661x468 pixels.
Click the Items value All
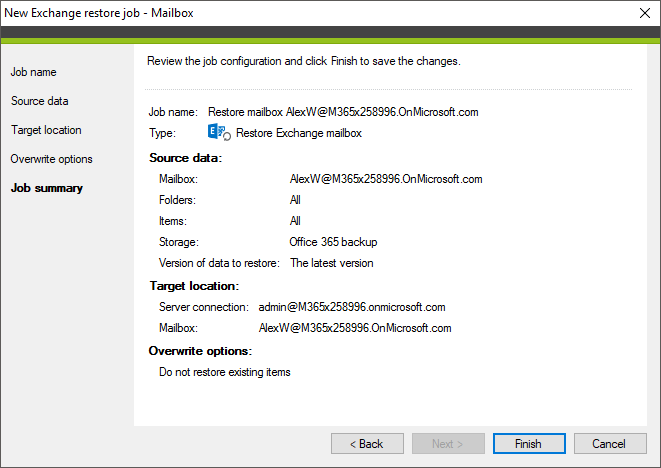tap(295, 221)
